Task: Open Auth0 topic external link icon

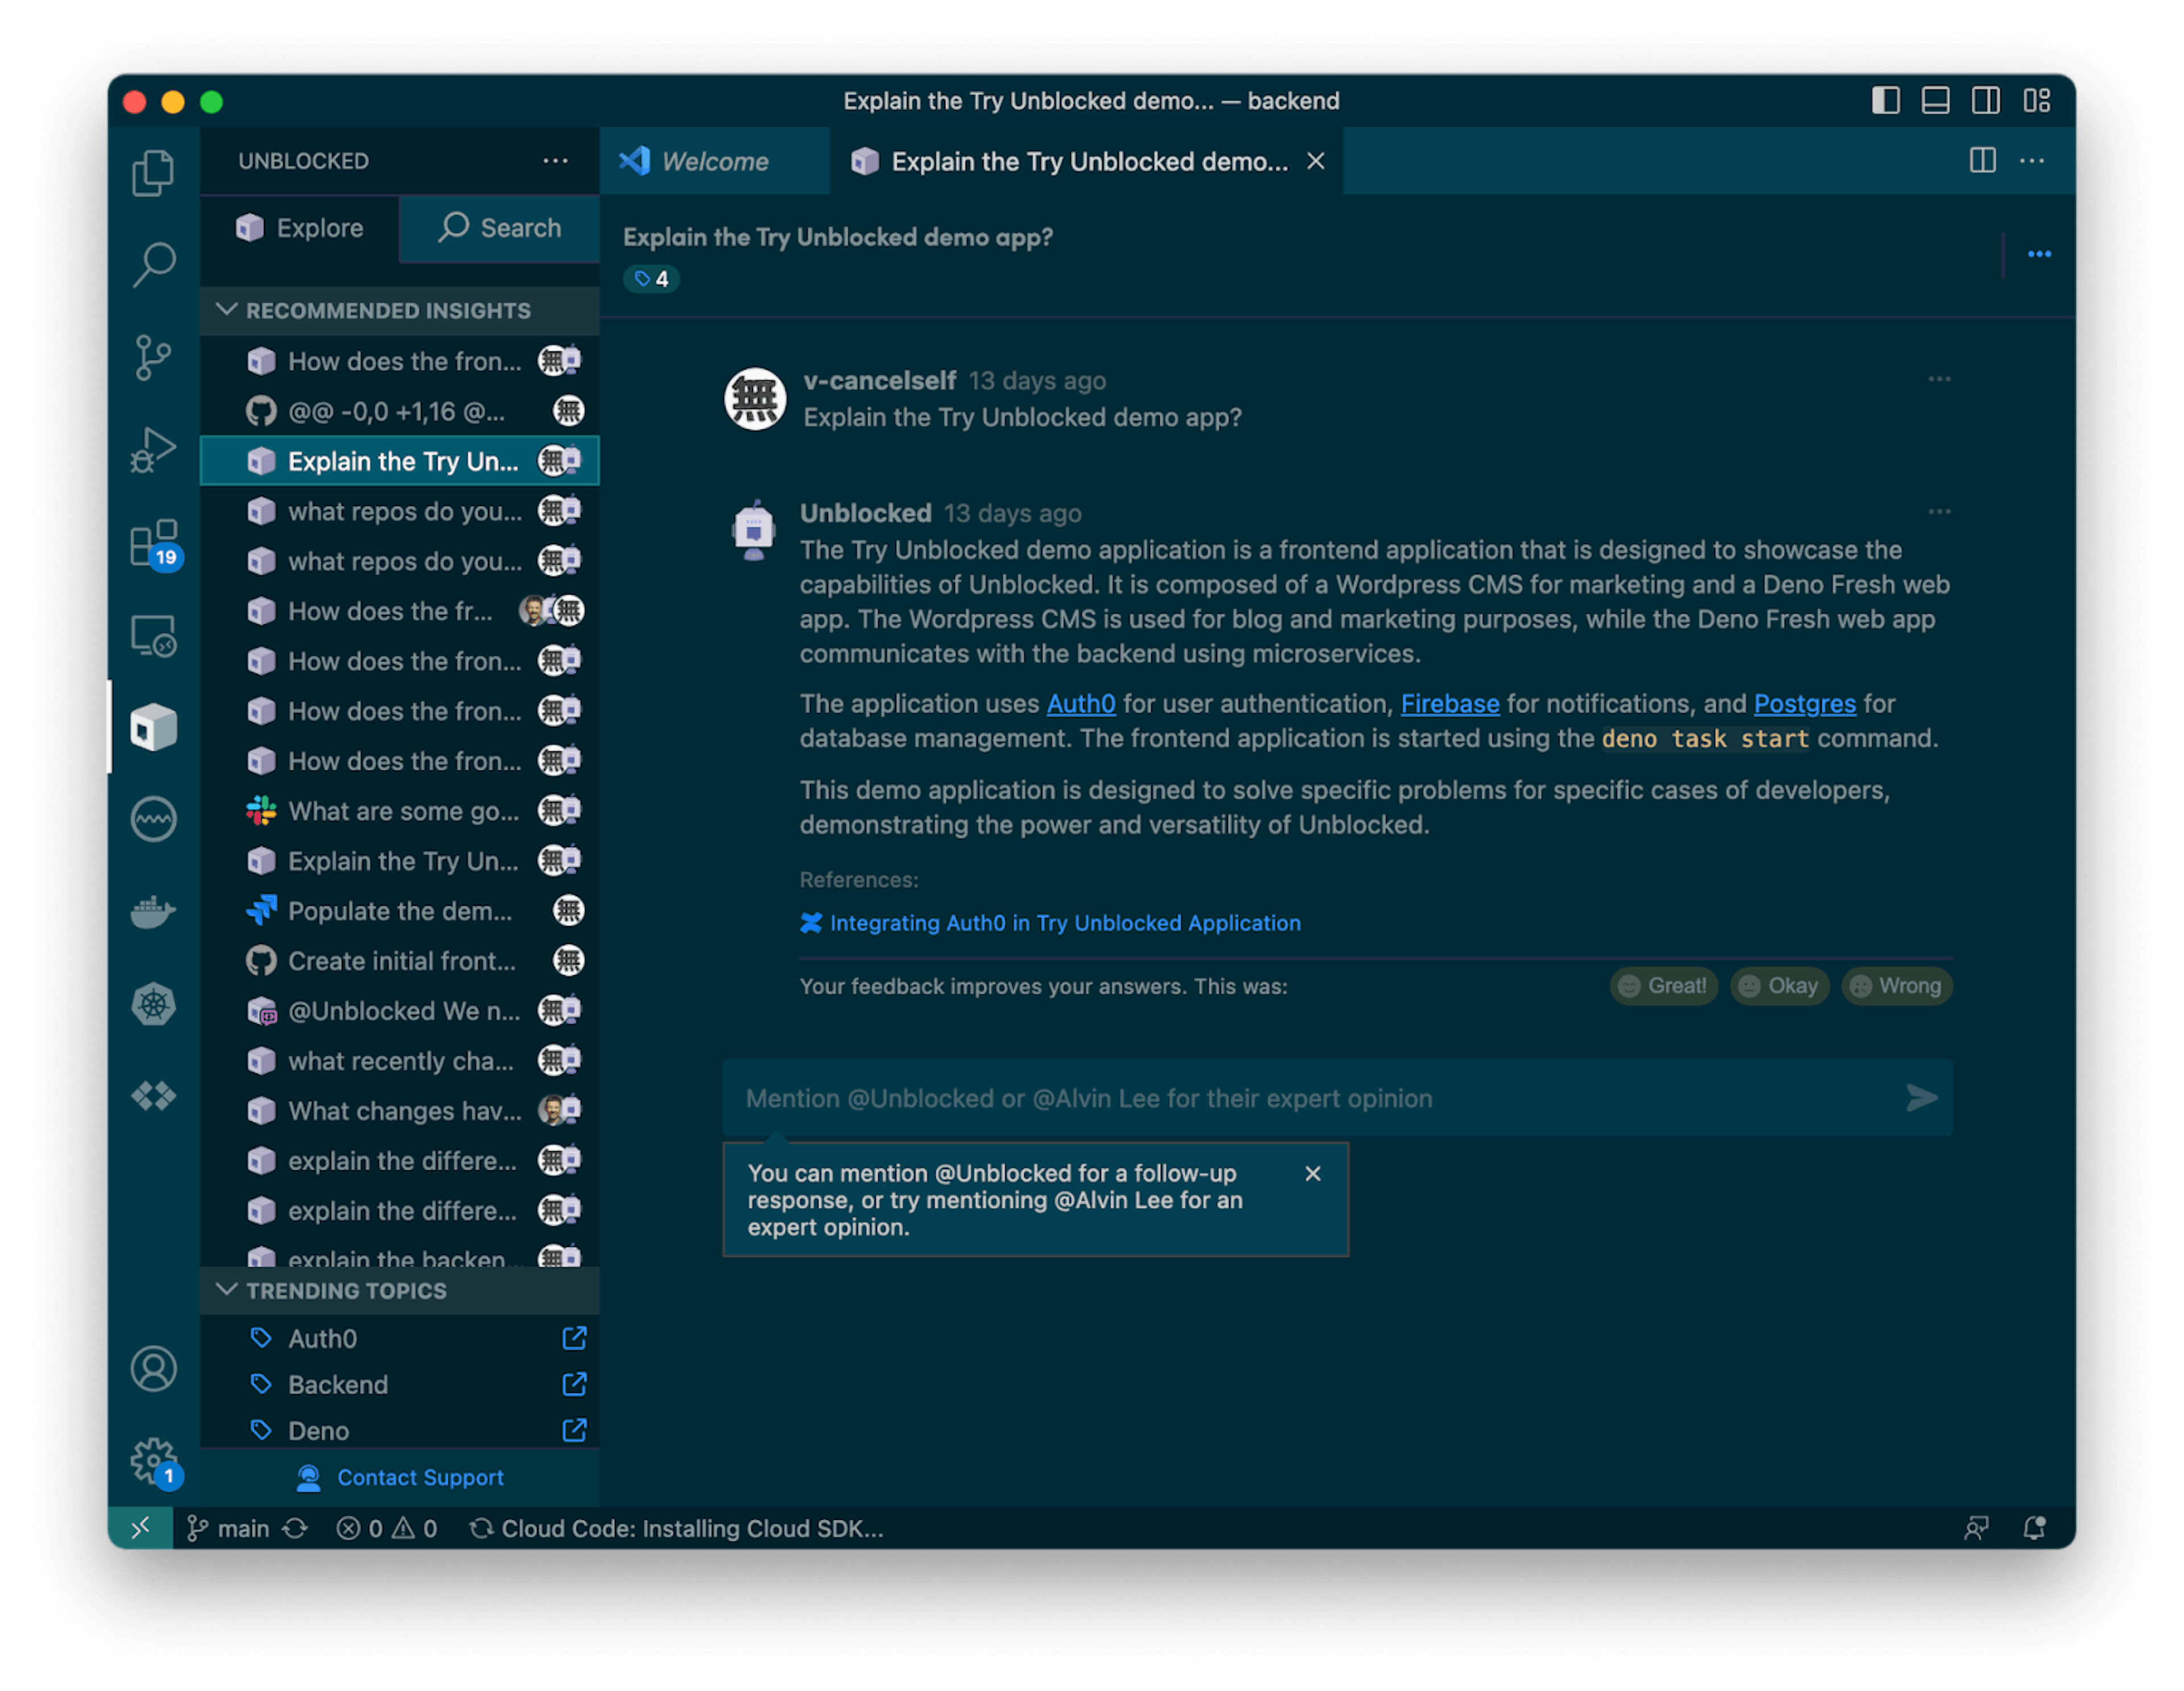Action: click(574, 1338)
